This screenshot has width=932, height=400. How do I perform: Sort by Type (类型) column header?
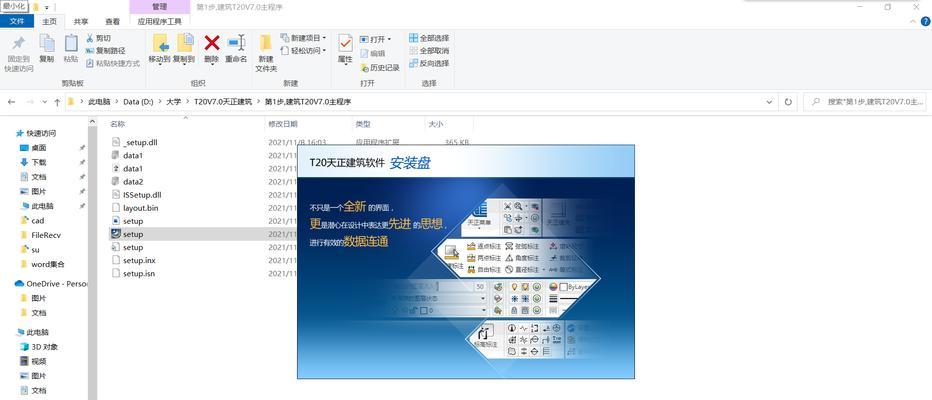(x=363, y=124)
